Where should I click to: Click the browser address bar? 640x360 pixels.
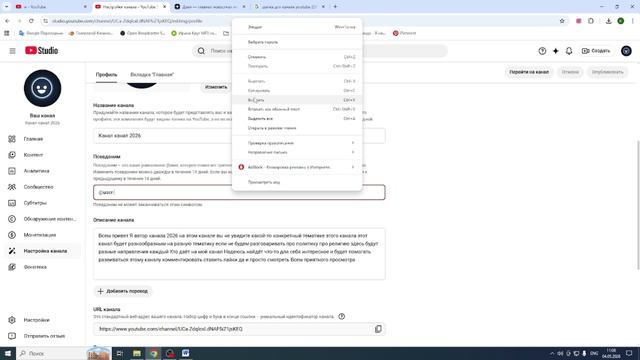click(302, 21)
